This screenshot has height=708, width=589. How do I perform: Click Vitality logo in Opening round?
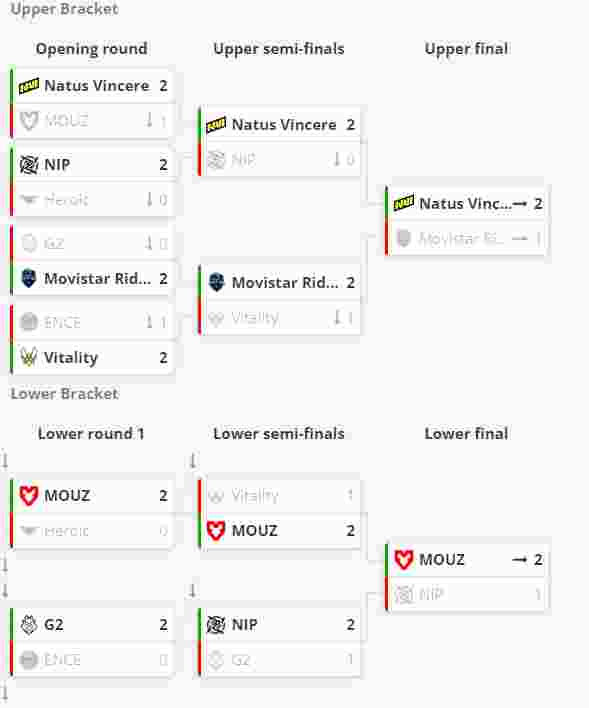tap(28, 358)
